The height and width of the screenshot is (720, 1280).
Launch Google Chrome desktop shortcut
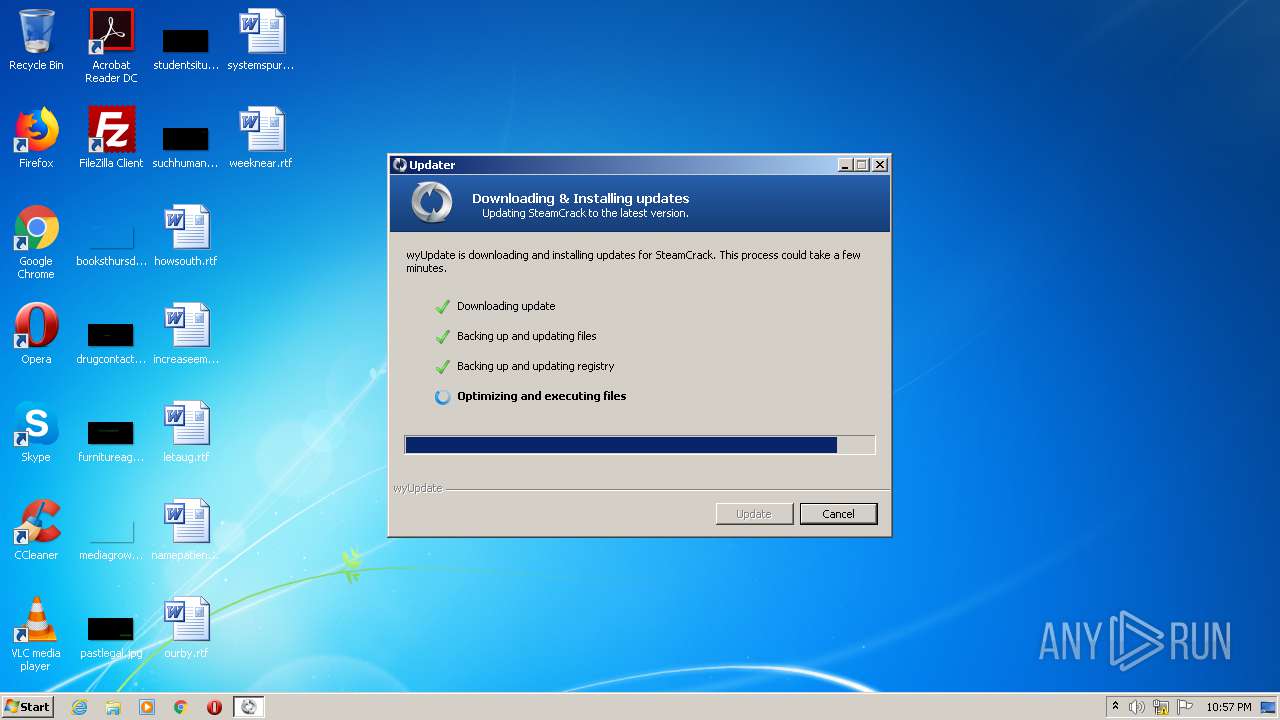point(36,242)
